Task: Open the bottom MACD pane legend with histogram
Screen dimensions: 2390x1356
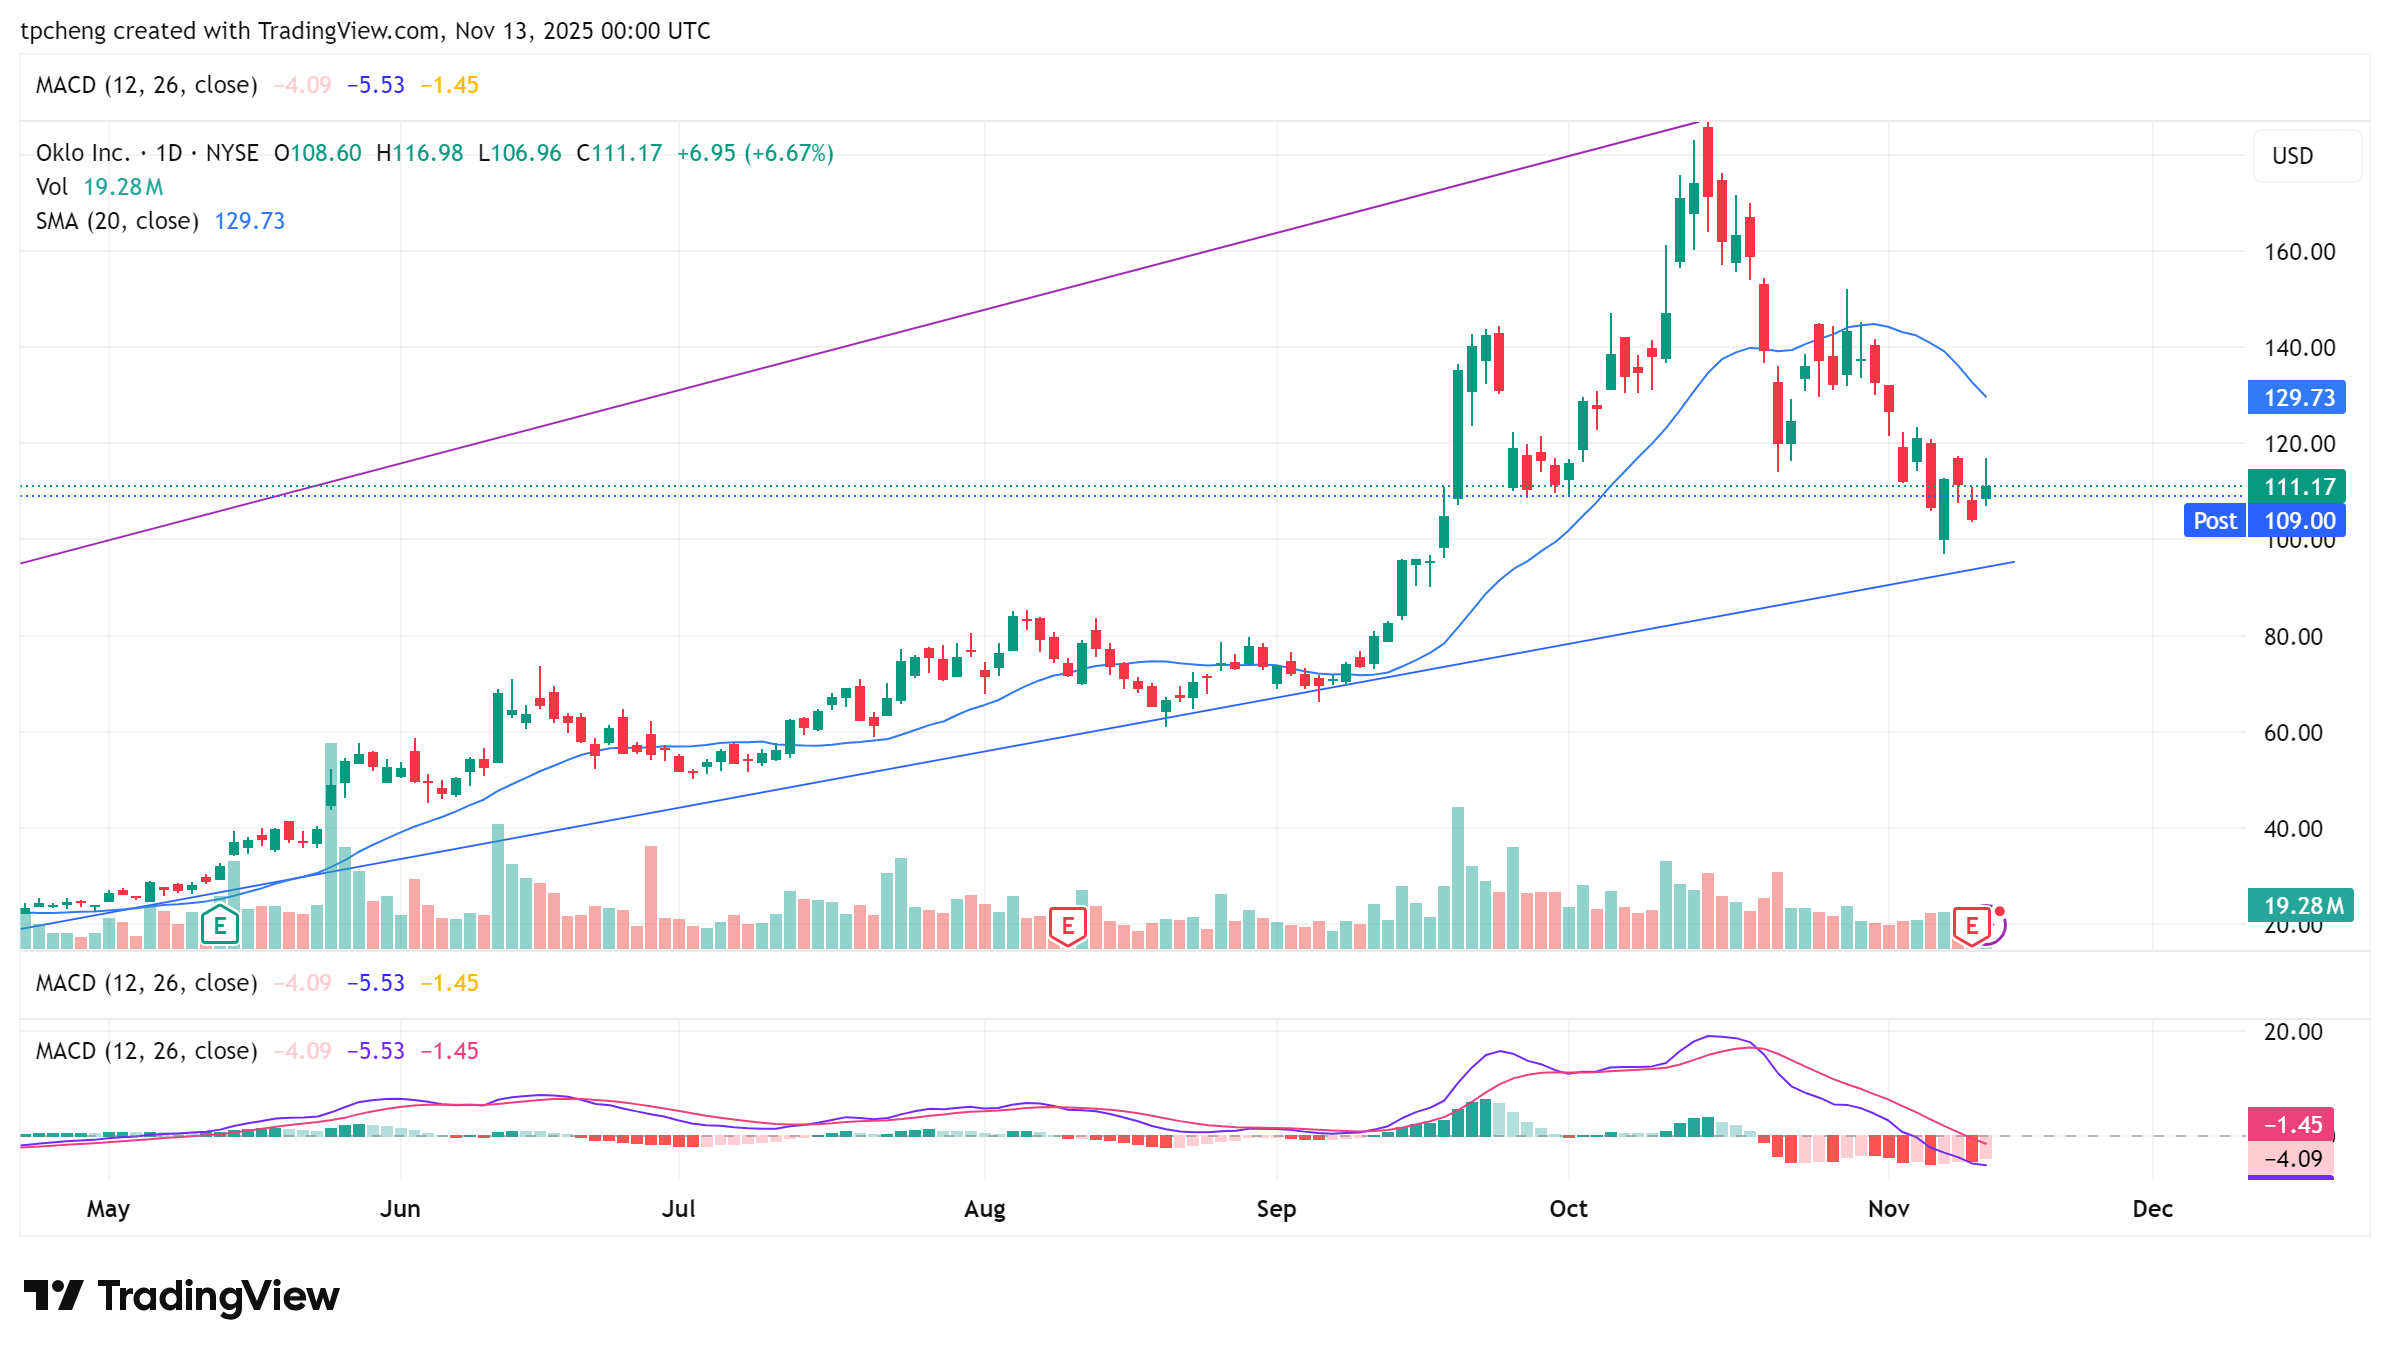Action: click(146, 1051)
